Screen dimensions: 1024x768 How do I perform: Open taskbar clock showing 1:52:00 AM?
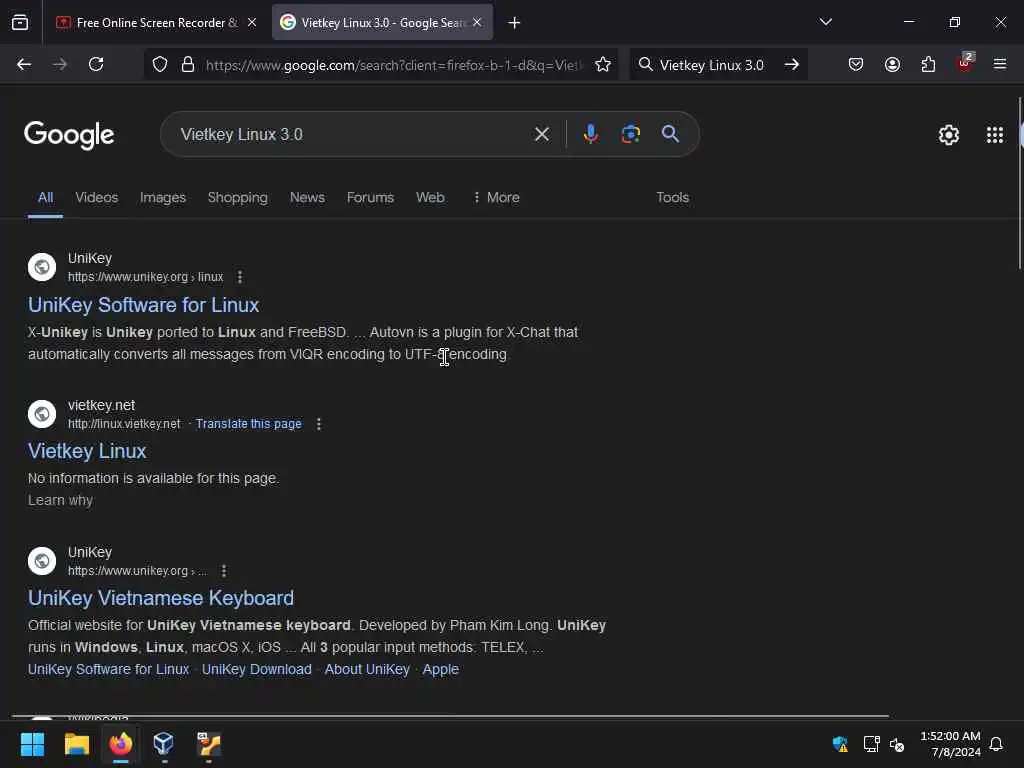click(950, 744)
